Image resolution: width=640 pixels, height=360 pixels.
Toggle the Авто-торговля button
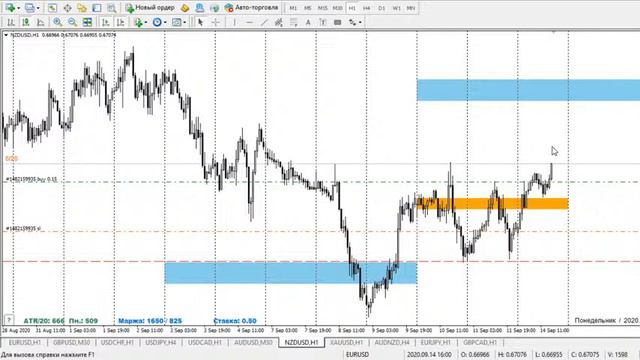point(251,8)
